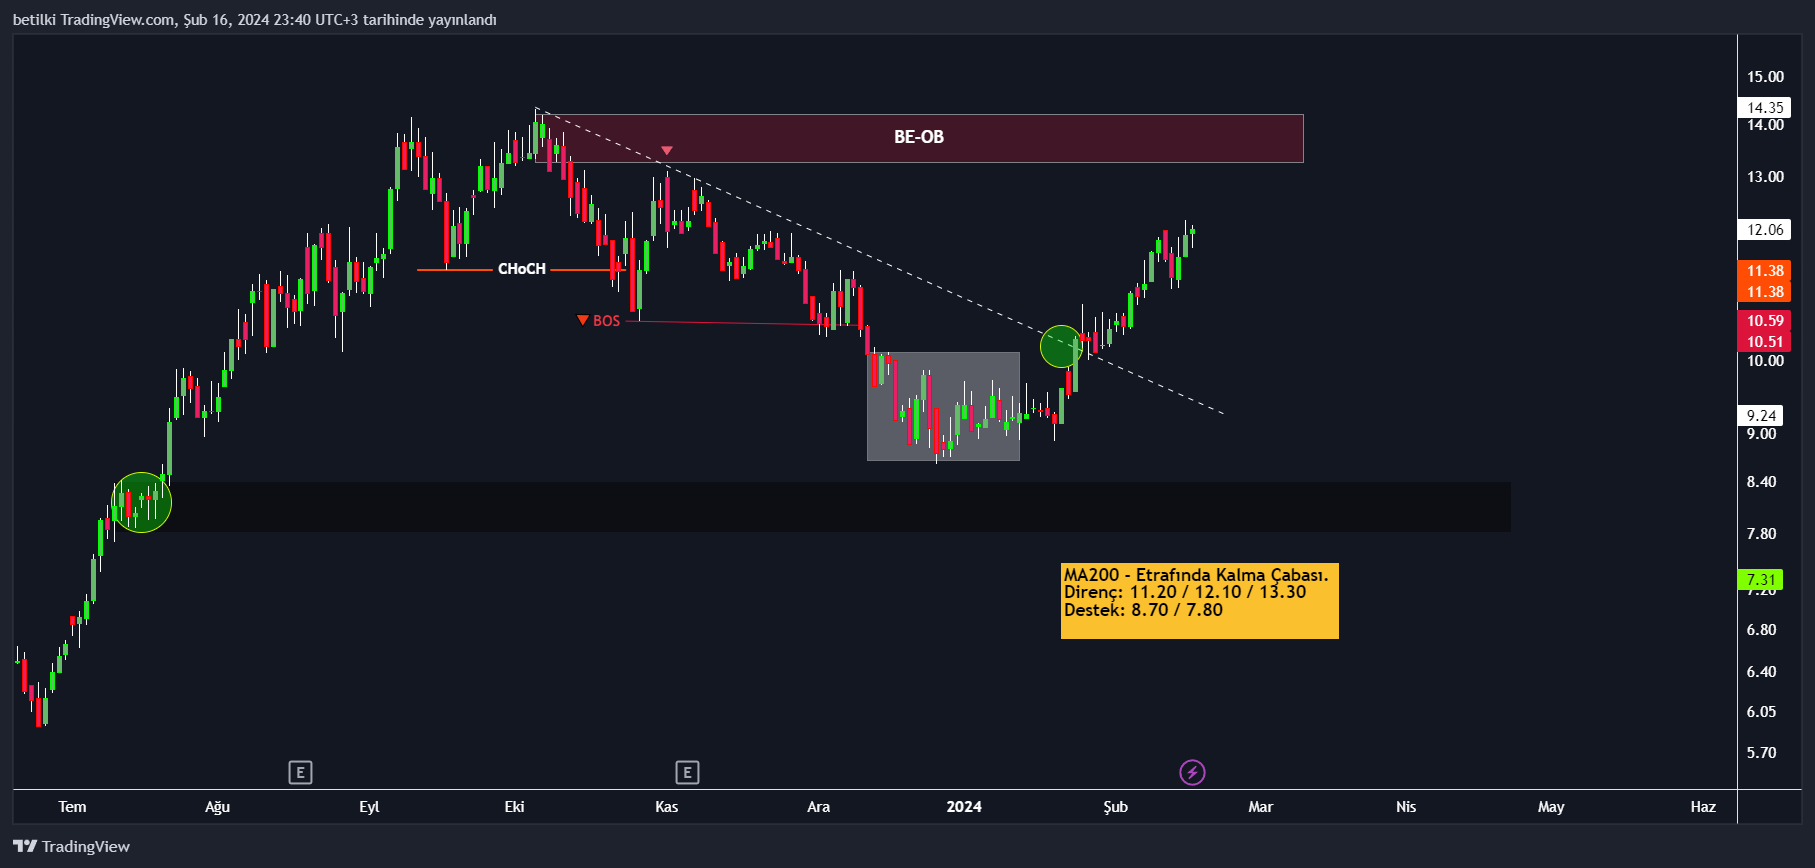Click the red 10.59 price label
This screenshot has width=1815, height=868.
click(x=1765, y=320)
